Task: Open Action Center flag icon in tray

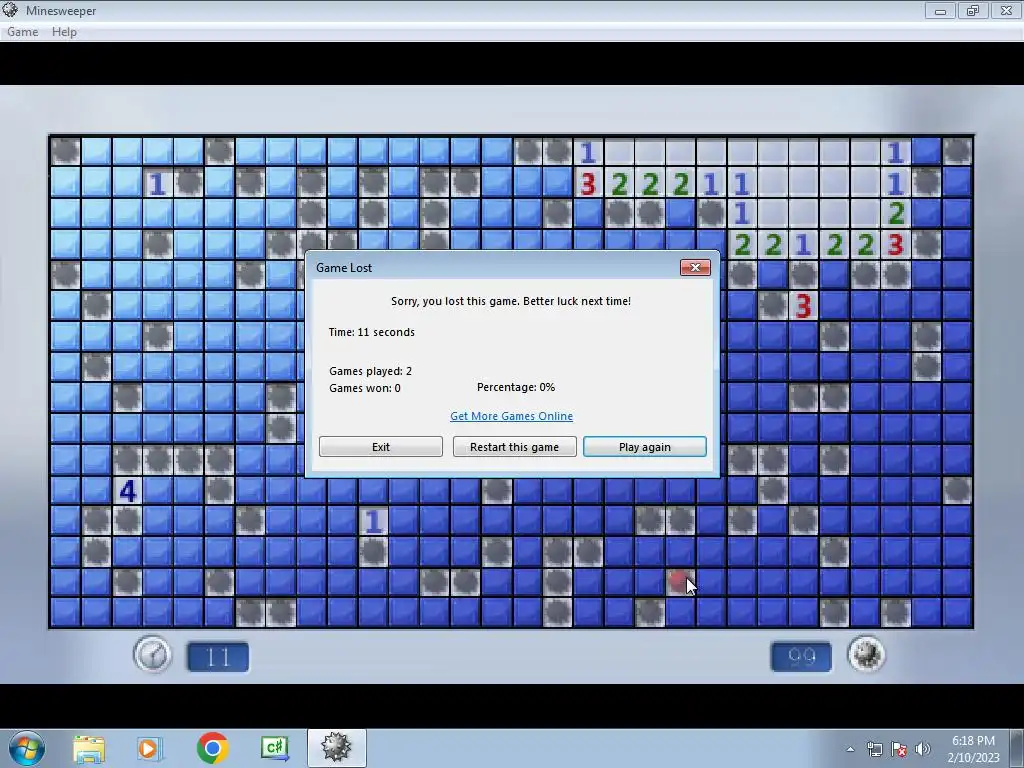Action: tap(899, 749)
